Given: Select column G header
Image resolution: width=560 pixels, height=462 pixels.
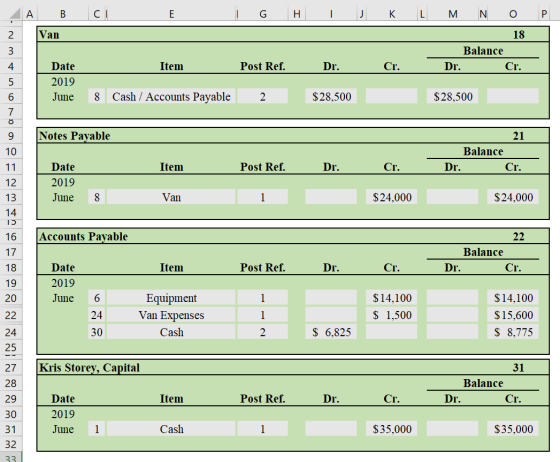Looking at the screenshot, I should point(263,14).
